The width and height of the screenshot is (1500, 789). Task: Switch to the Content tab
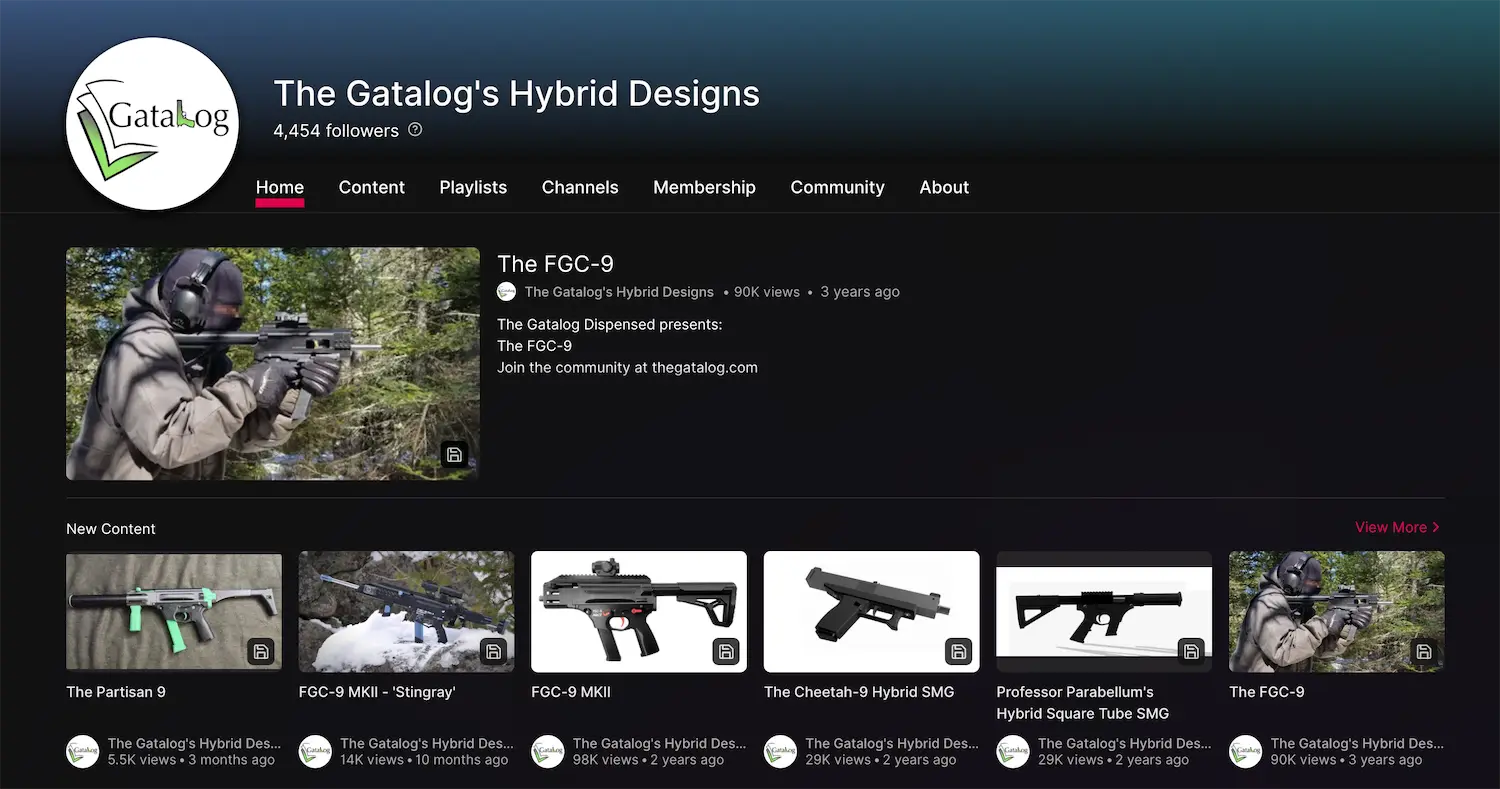pos(371,187)
